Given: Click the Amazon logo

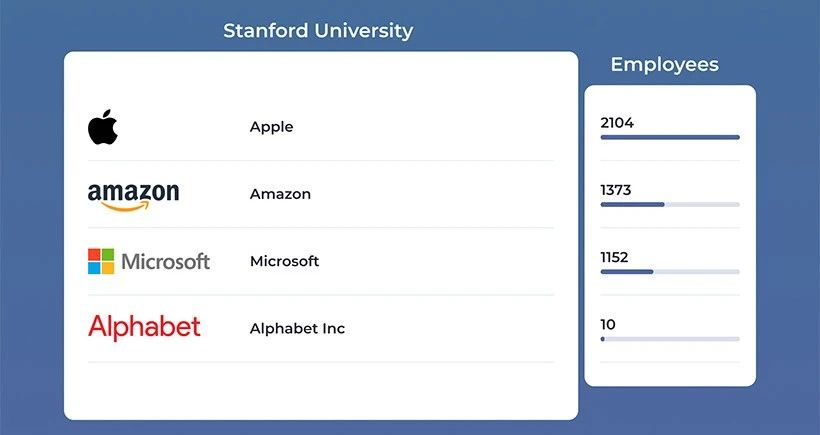Looking at the screenshot, I should click(133, 195).
